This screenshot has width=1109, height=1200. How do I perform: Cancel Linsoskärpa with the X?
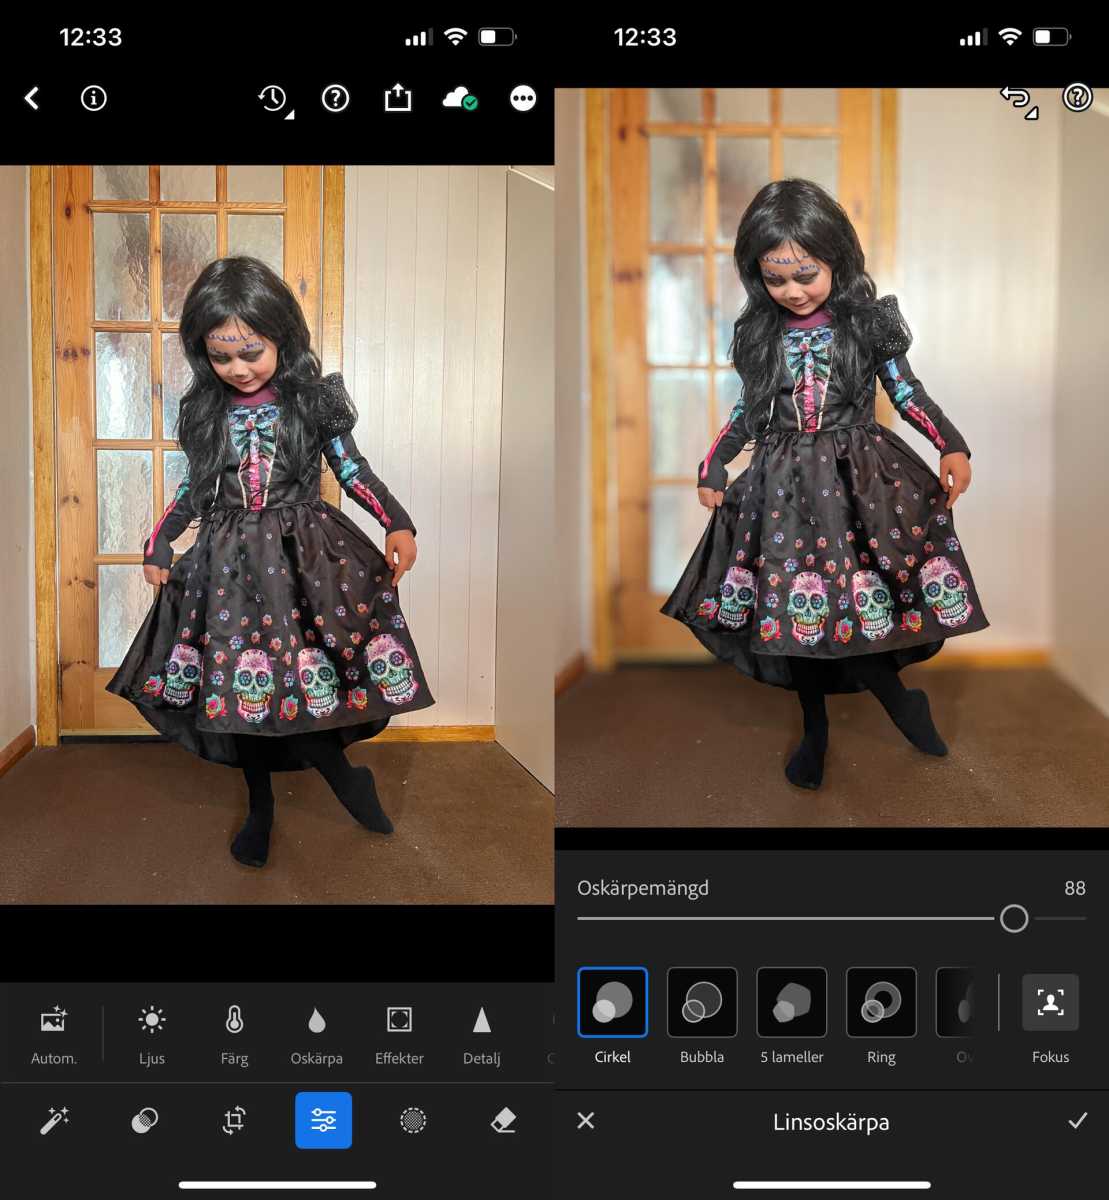585,1121
